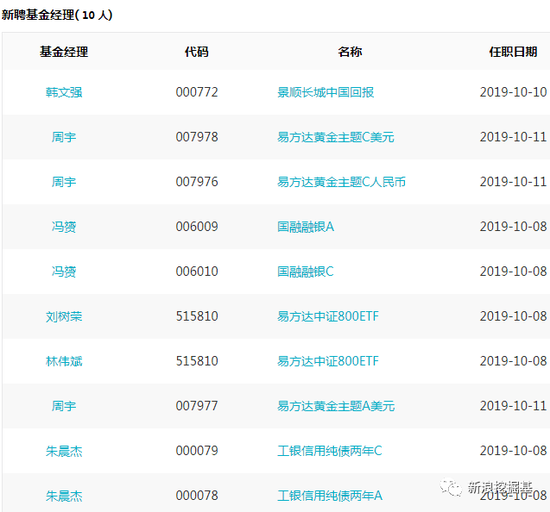This screenshot has width=550, height=512.
Task: Open 朱晨杰 link in the 000079 row
Action: [64, 451]
